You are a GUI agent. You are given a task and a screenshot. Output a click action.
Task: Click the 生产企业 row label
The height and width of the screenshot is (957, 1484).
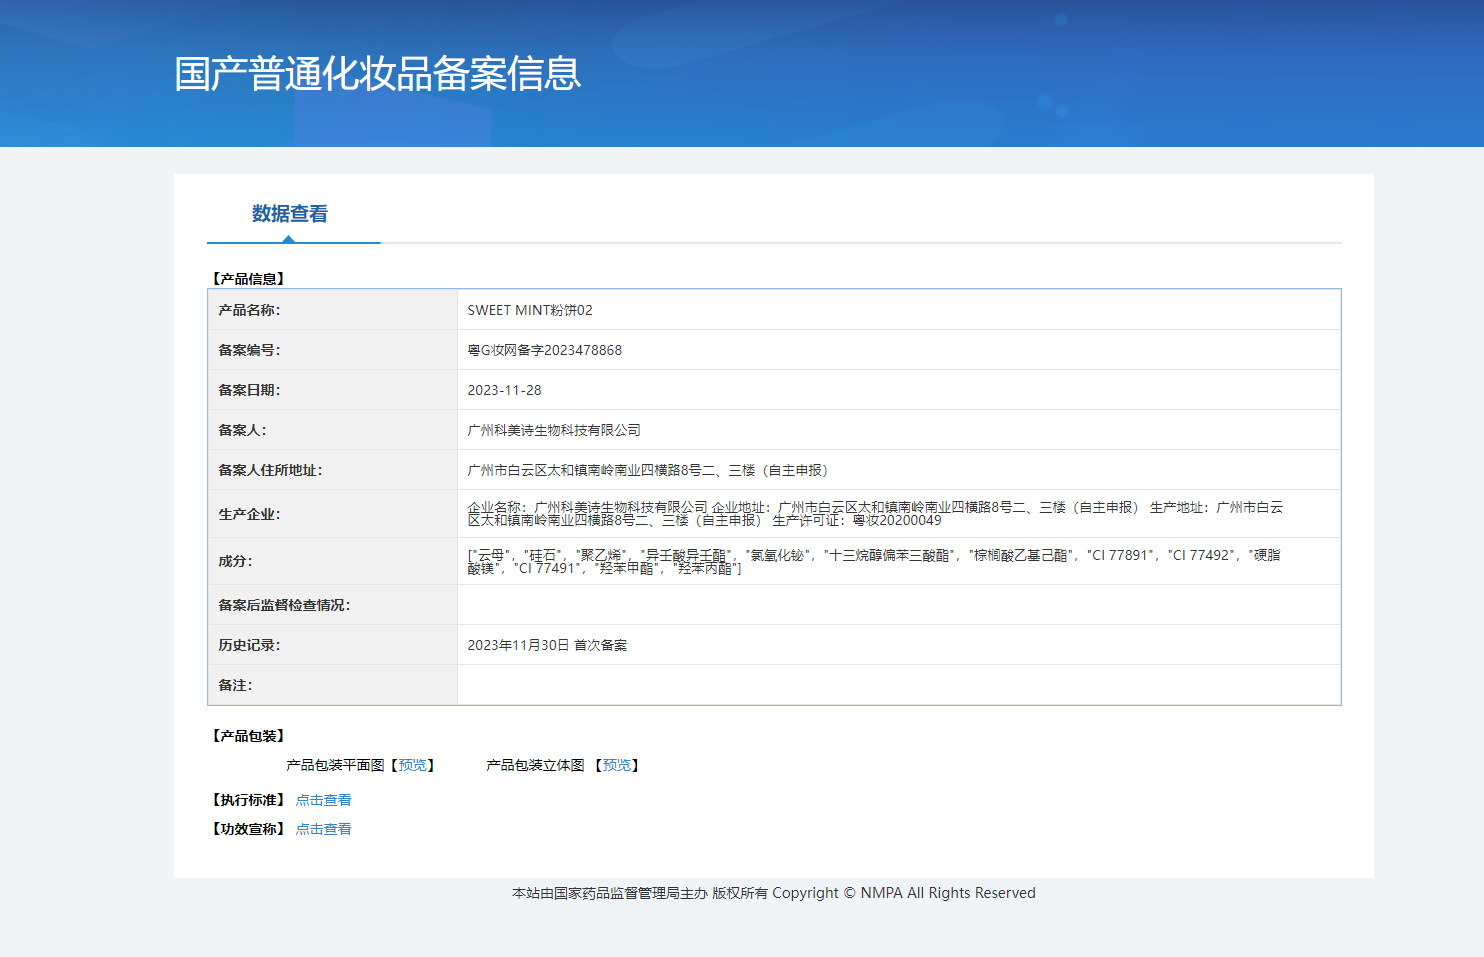point(249,514)
